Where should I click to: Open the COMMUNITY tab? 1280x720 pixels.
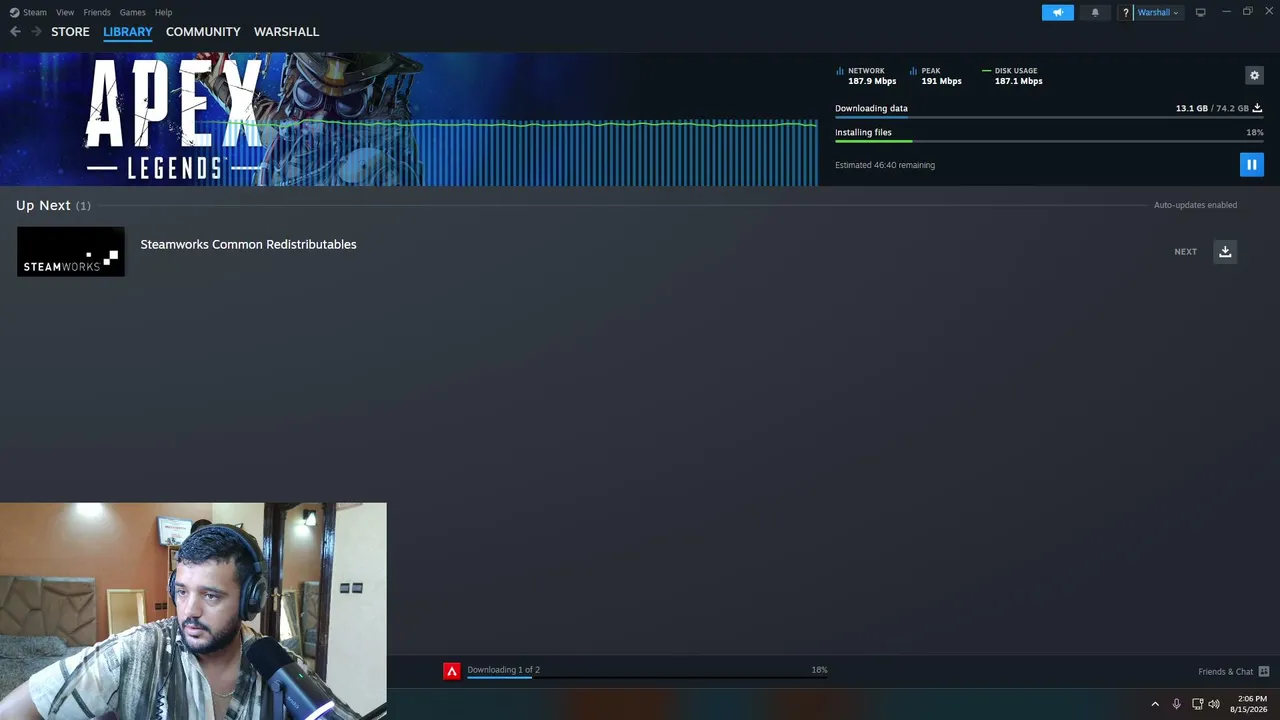[x=203, y=32]
